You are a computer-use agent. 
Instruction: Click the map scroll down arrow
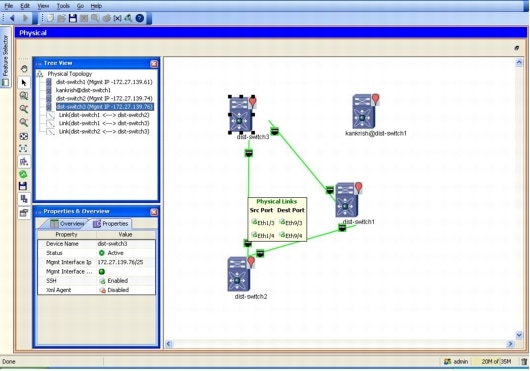click(x=519, y=335)
